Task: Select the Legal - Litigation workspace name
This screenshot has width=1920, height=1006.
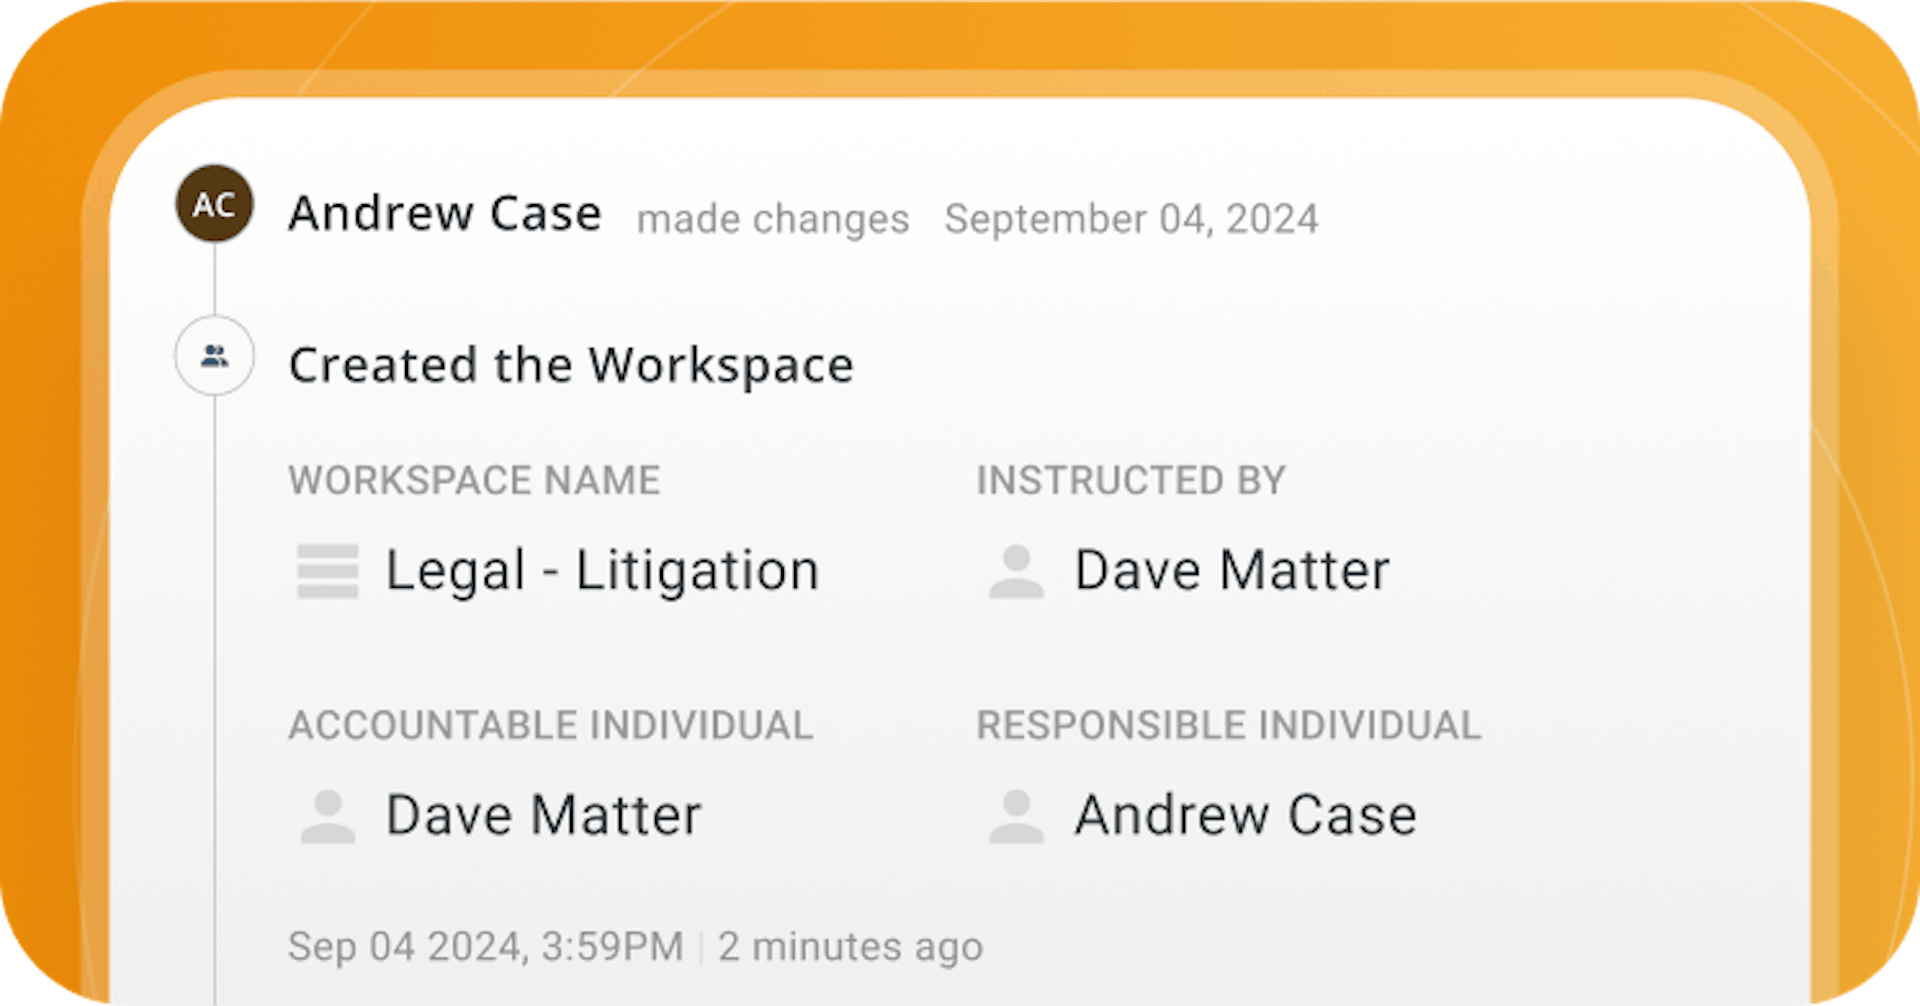Action: [602, 572]
